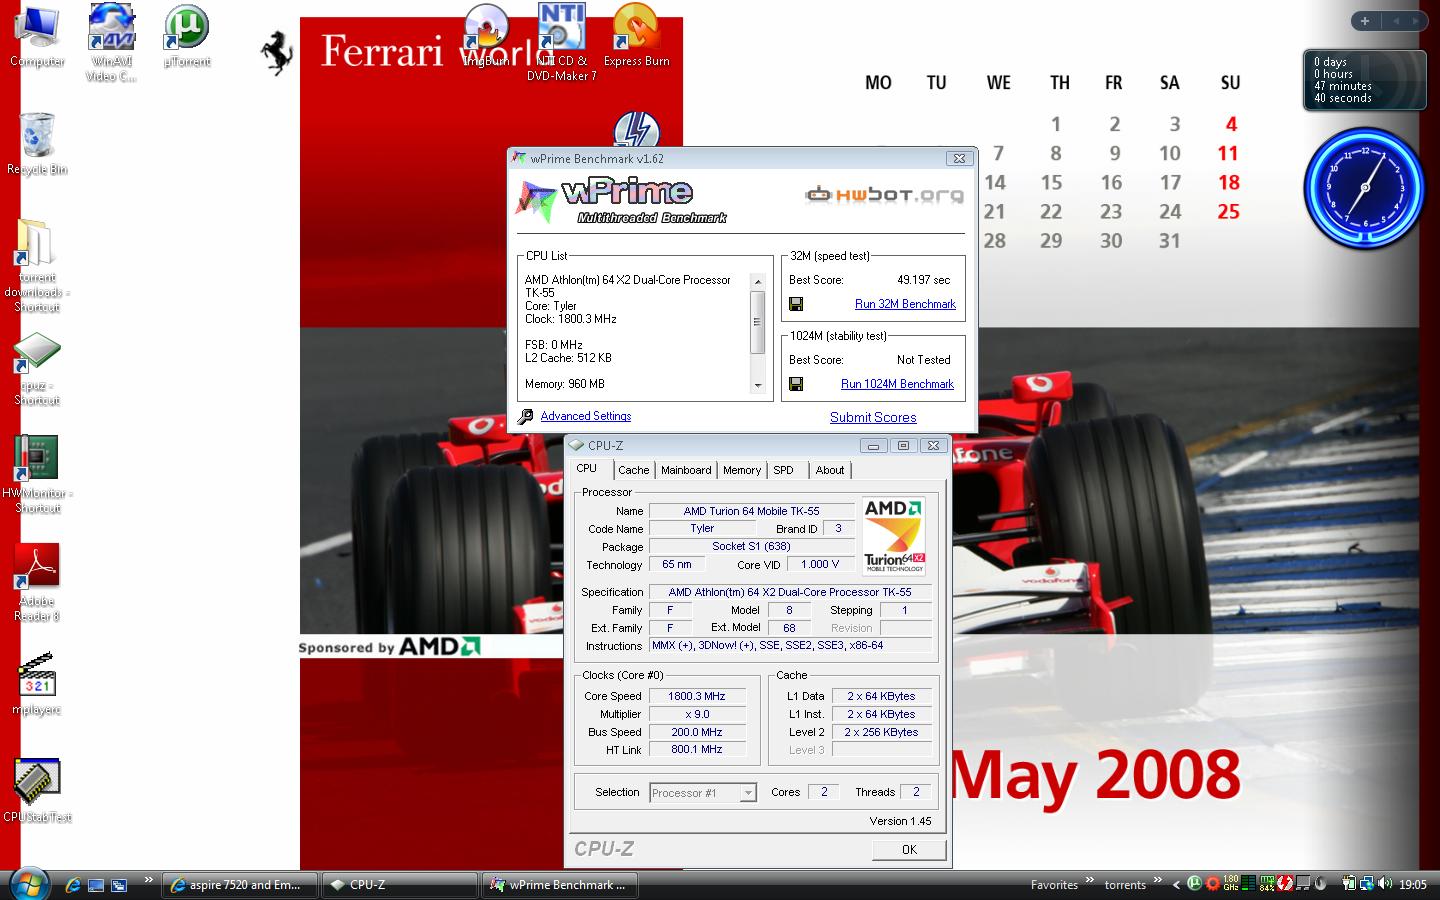Click the Run 32M Benchmark link
1440x900 pixels.
coord(905,304)
